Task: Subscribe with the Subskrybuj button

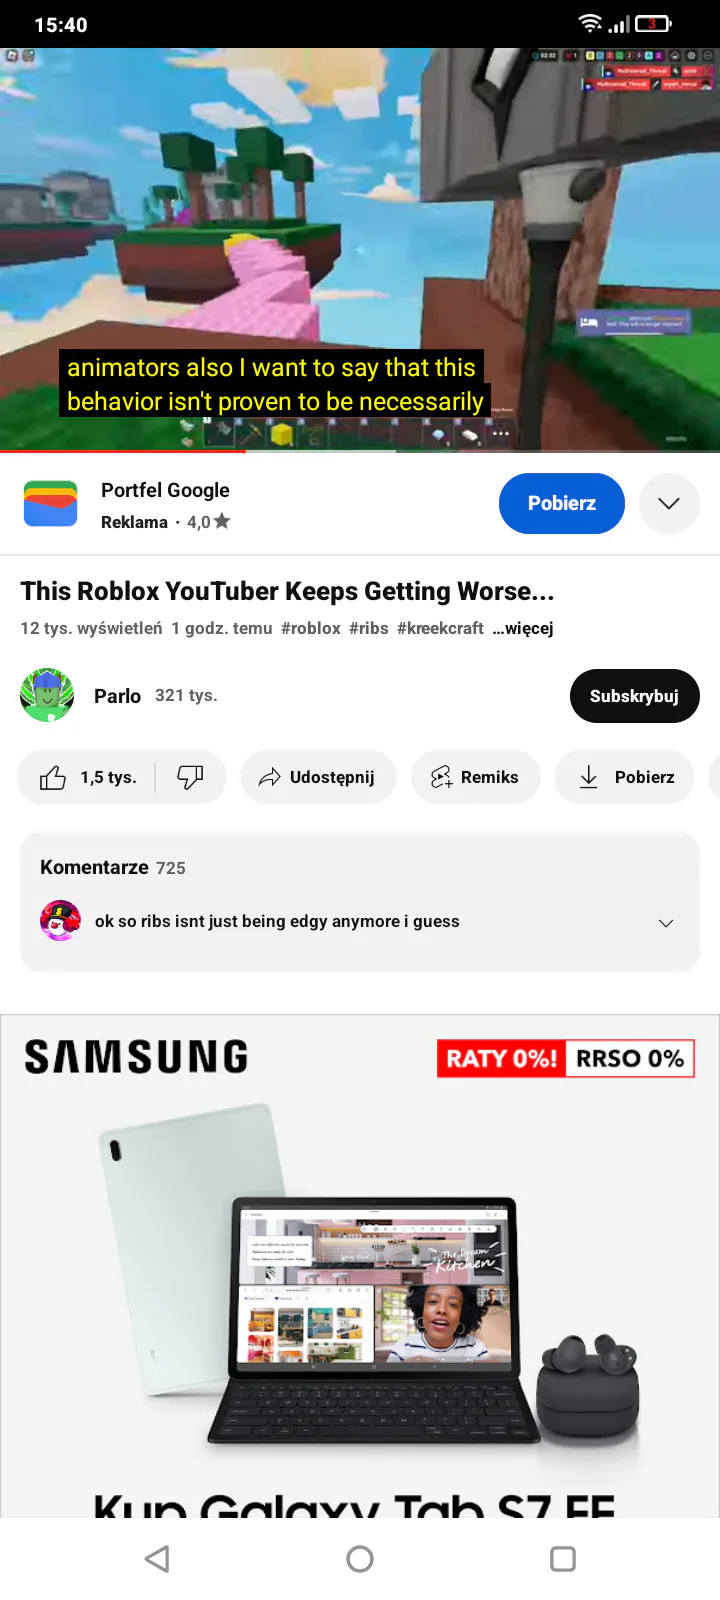Action: pos(634,695)
